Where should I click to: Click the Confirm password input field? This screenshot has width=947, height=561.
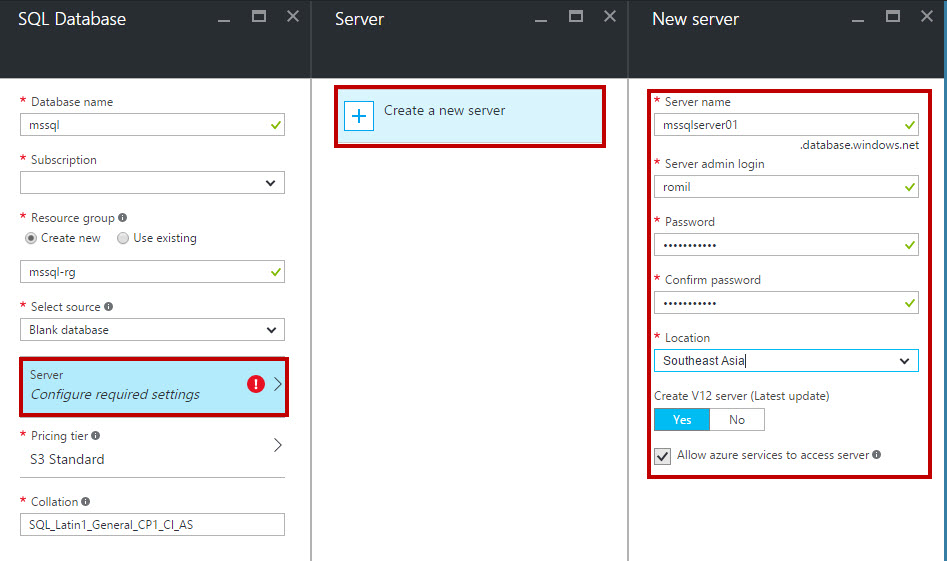[786, 303]
